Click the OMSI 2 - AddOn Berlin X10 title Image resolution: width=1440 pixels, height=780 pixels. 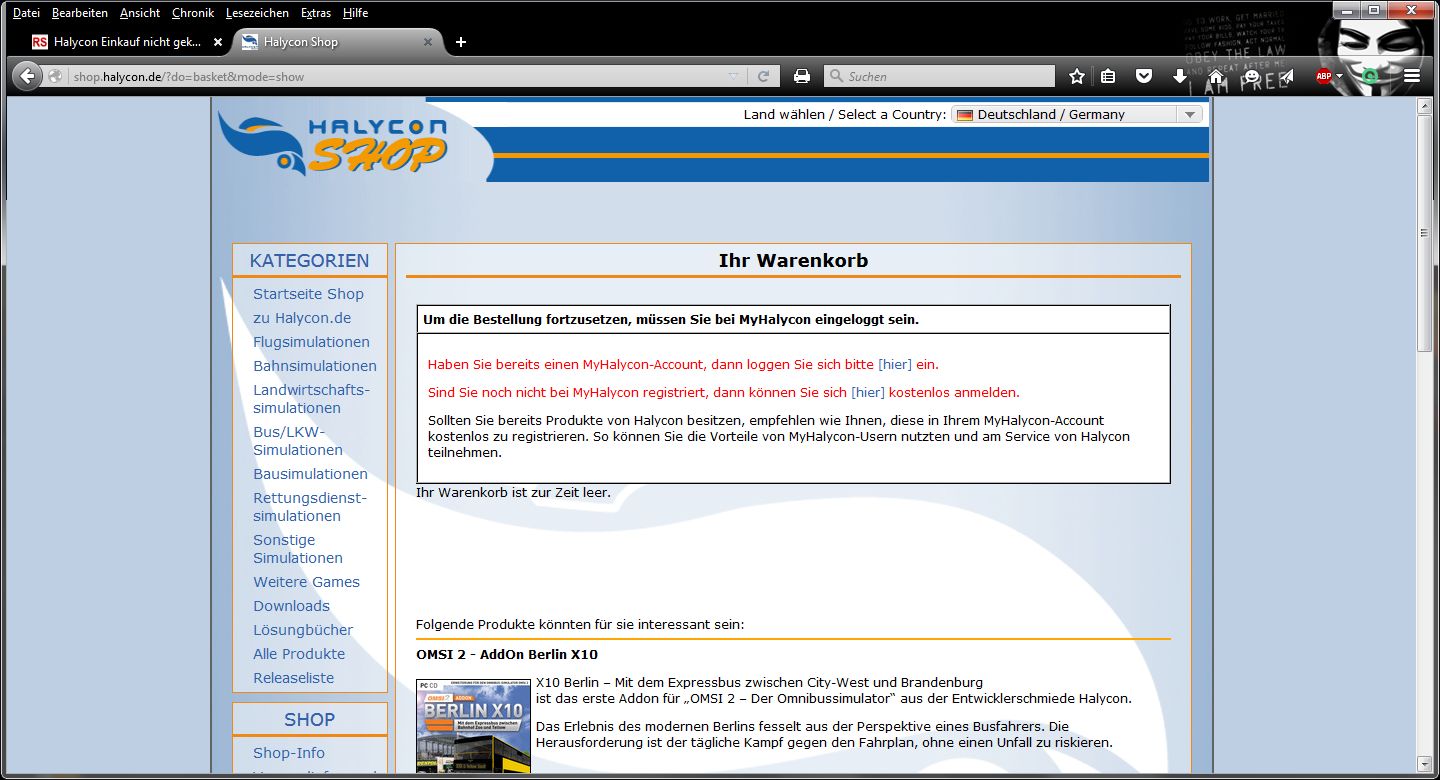(507, 655)
